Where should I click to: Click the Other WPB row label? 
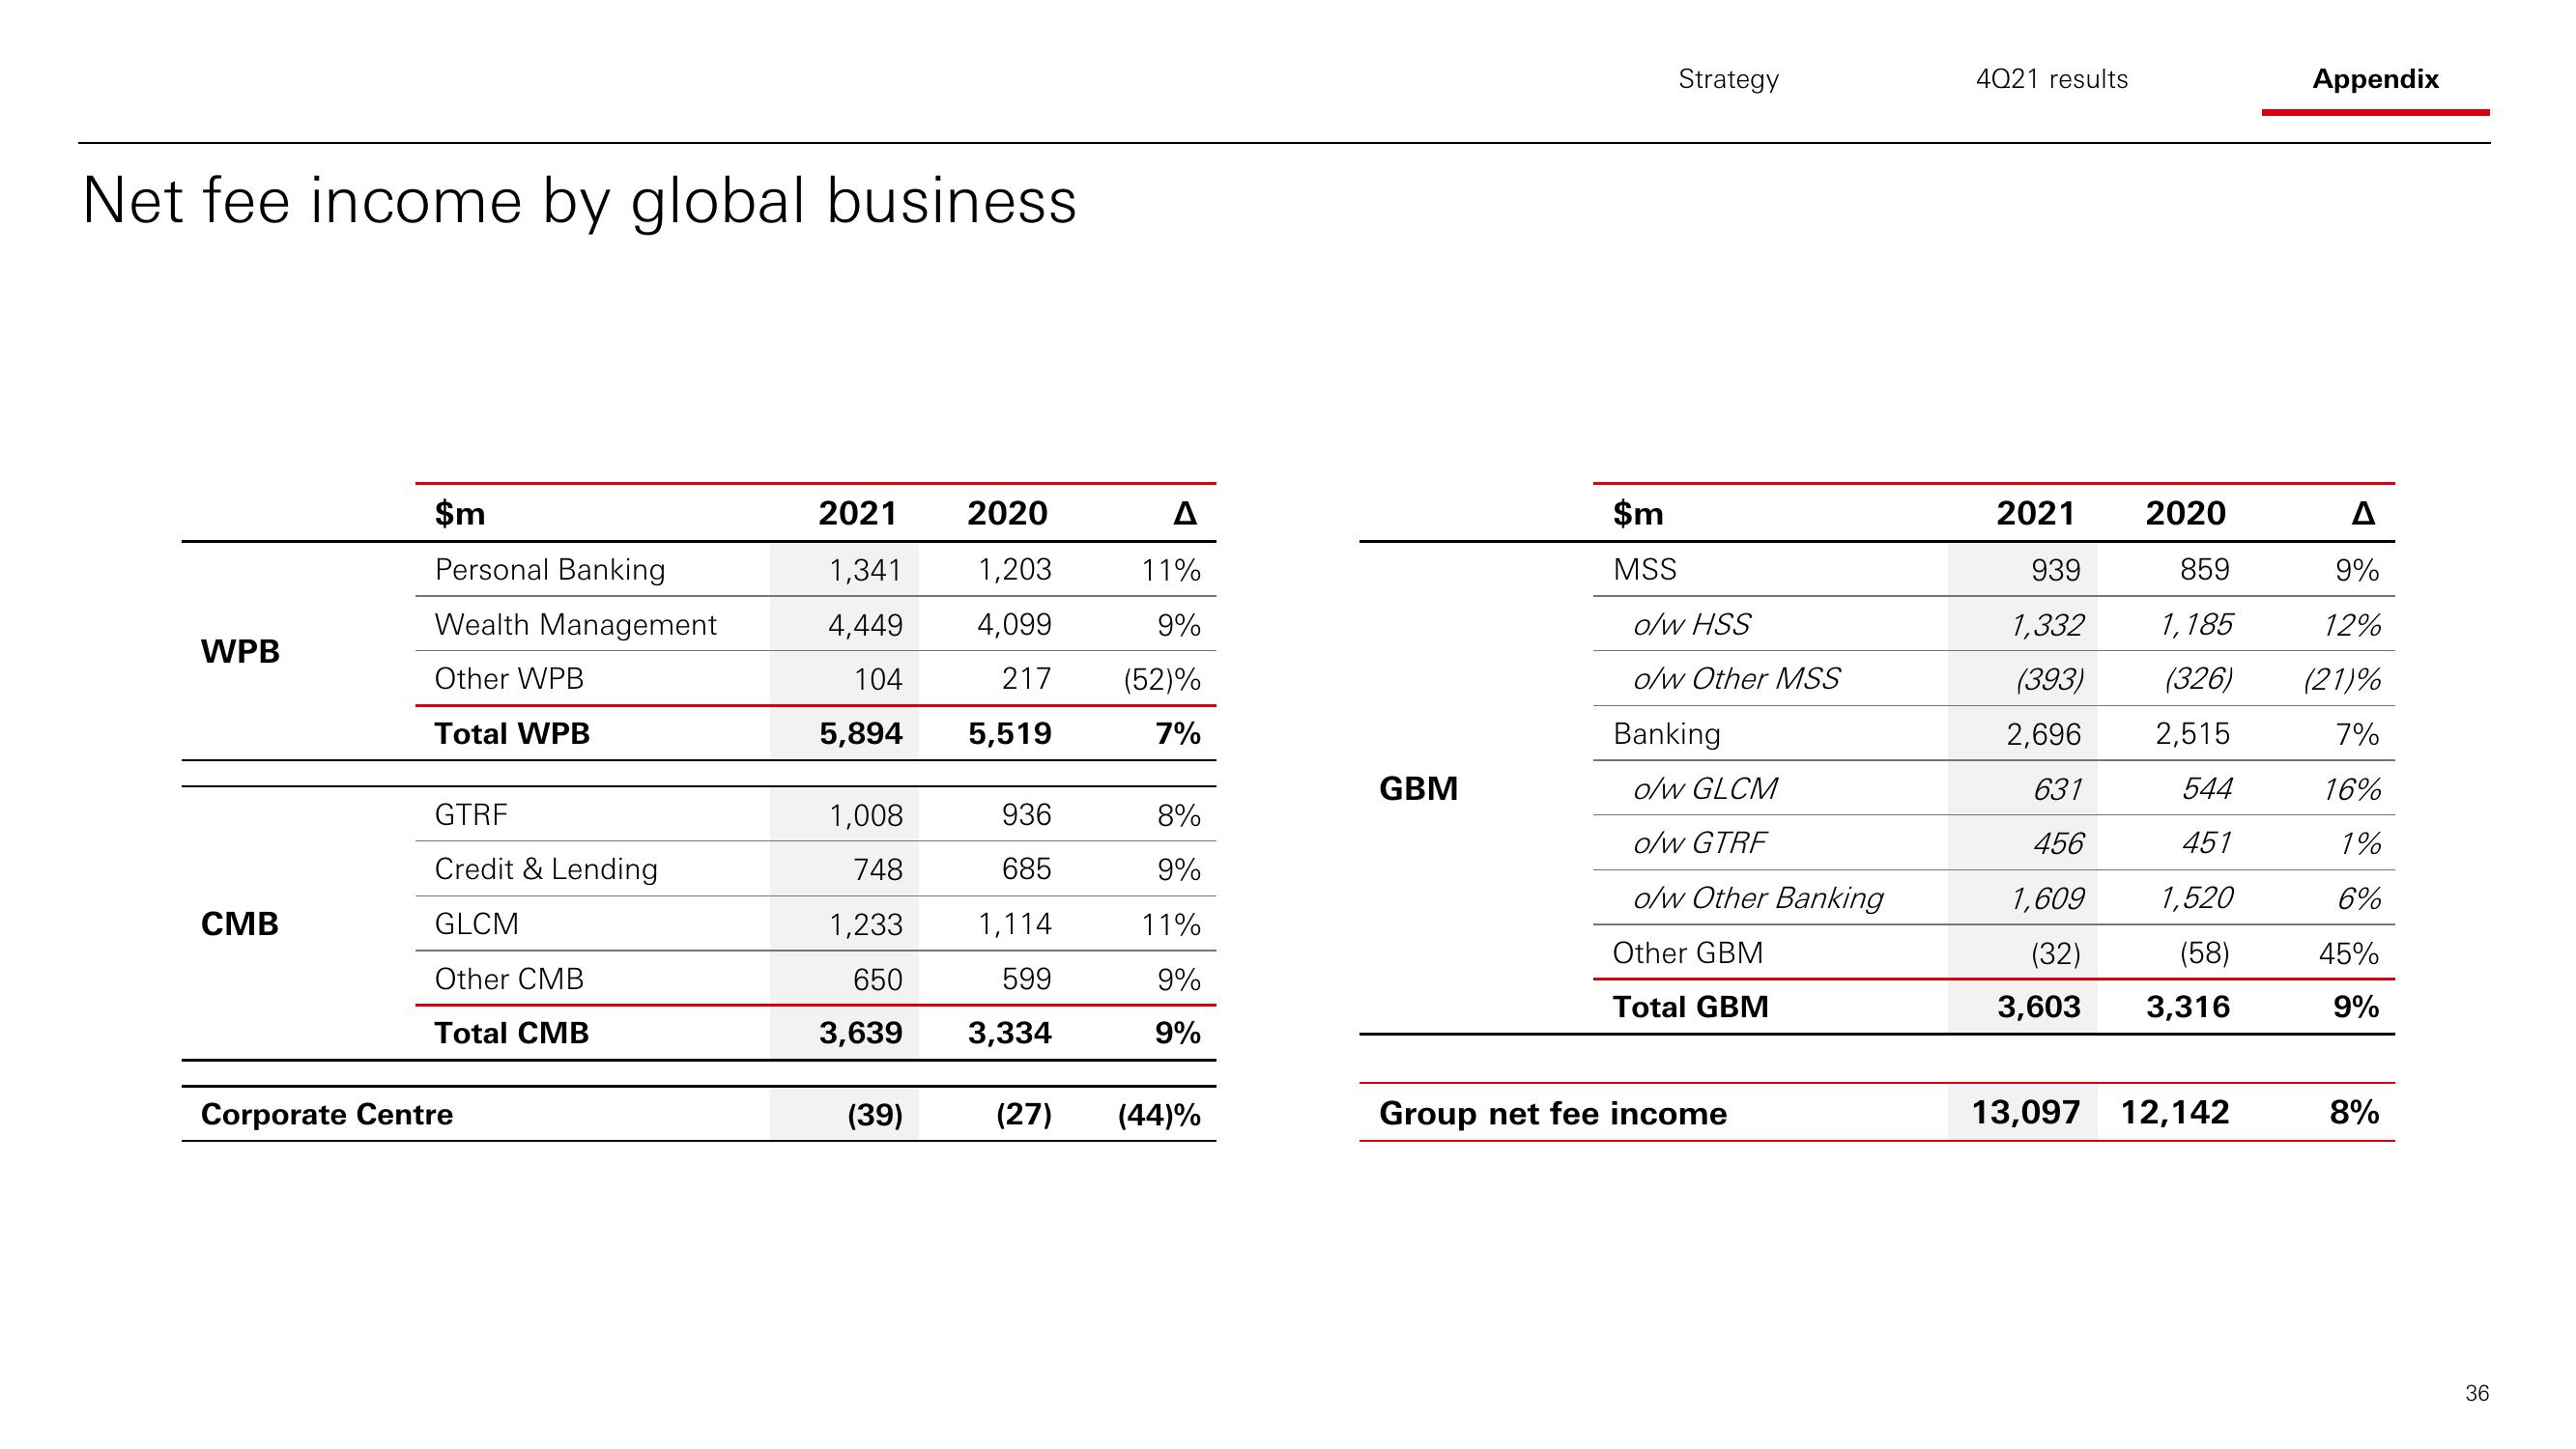coord(509,678)
